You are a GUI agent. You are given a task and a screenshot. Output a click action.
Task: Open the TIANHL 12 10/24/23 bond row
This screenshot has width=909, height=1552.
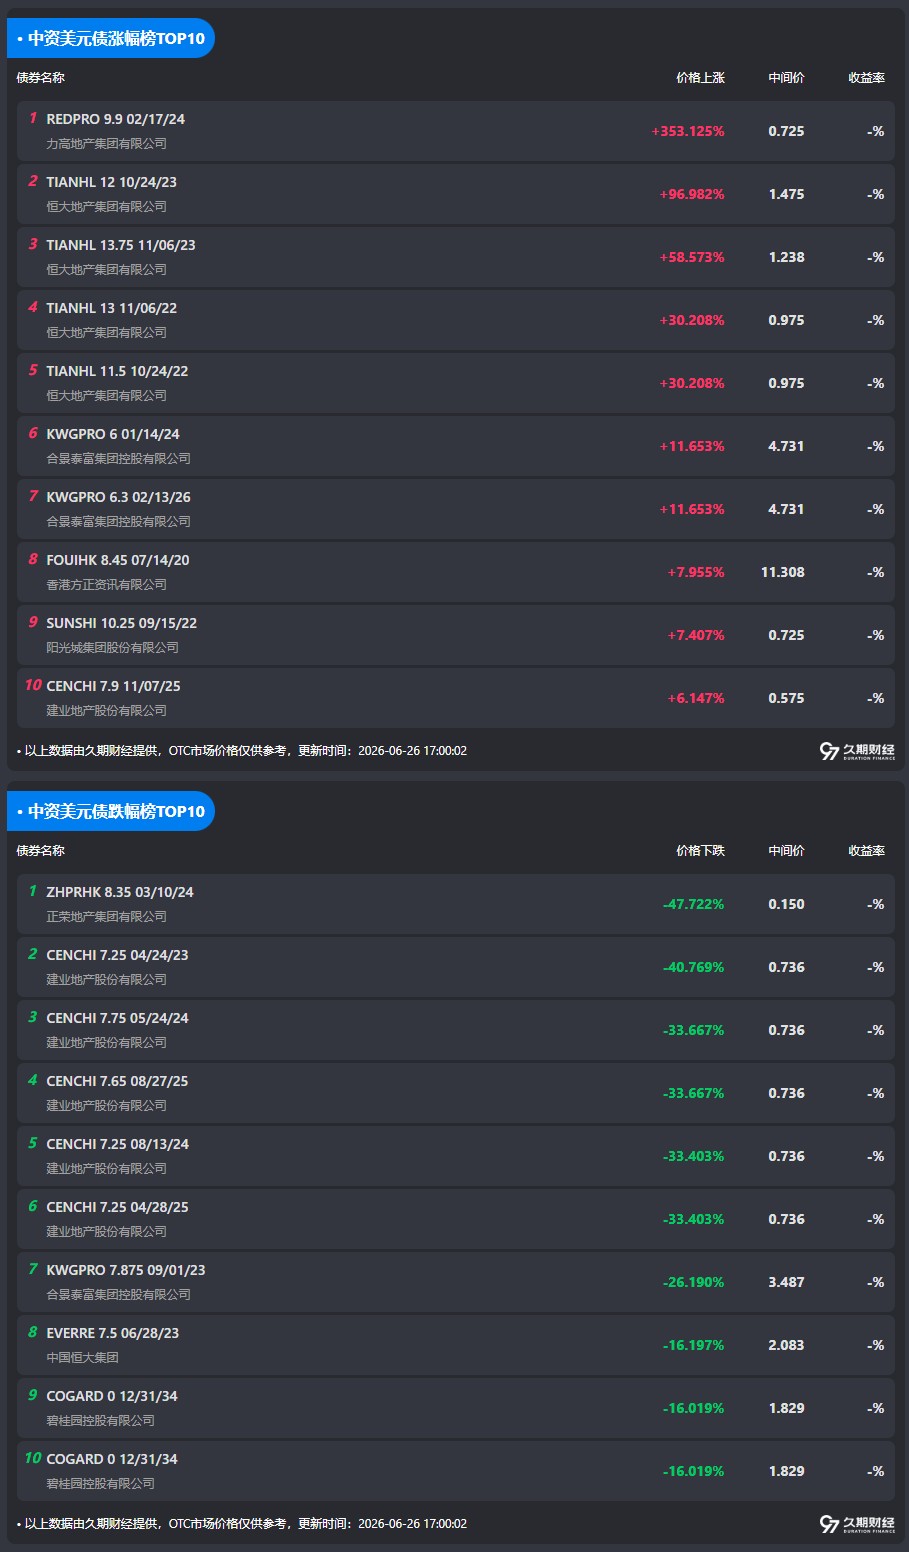[456, 194]
